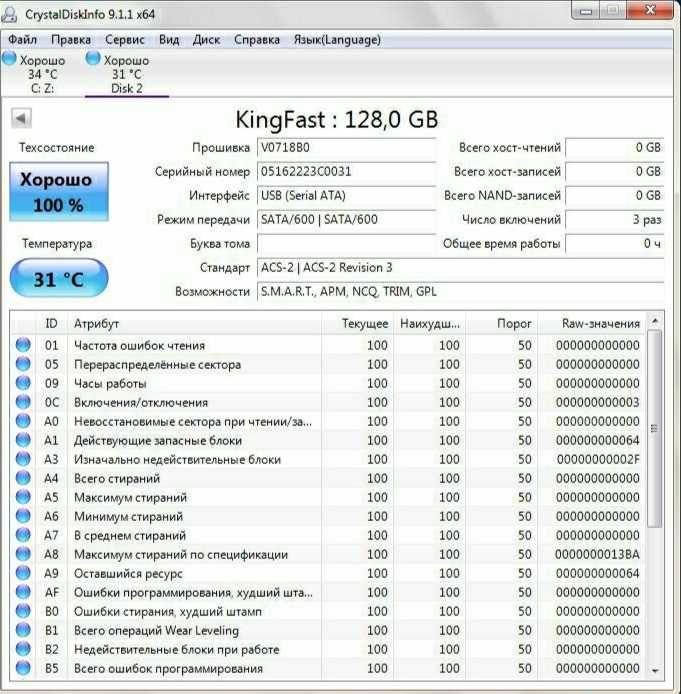Click the serial number field 05162223C0031
Image resolution: width=681 pixels, height=694 pixels.
[346, 172]
